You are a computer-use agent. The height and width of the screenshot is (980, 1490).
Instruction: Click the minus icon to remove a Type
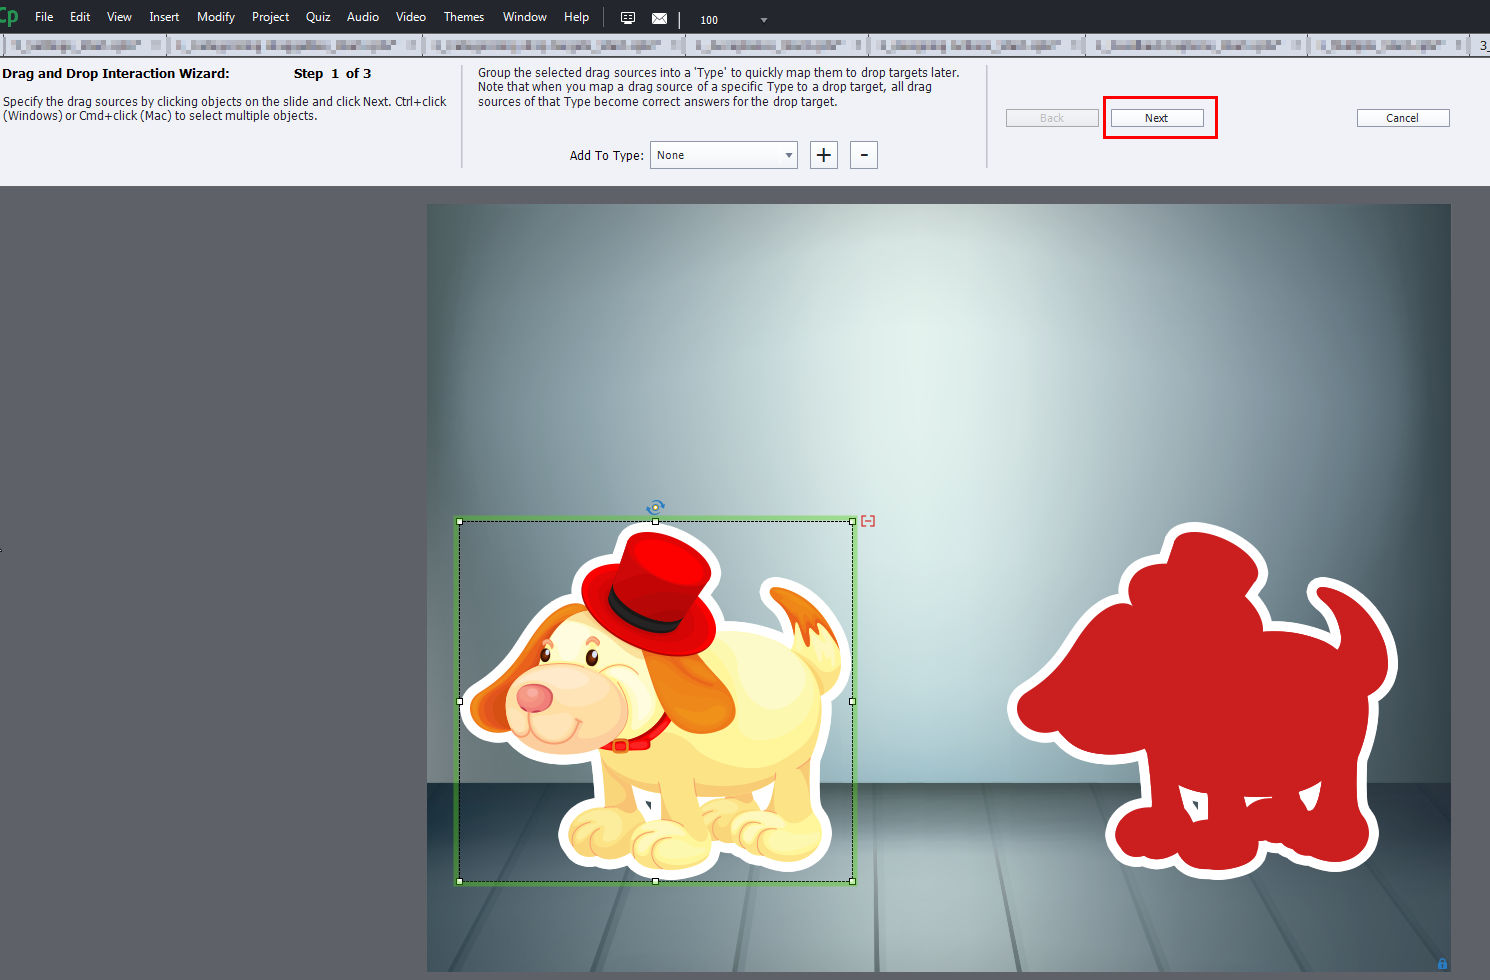point(863,154)
